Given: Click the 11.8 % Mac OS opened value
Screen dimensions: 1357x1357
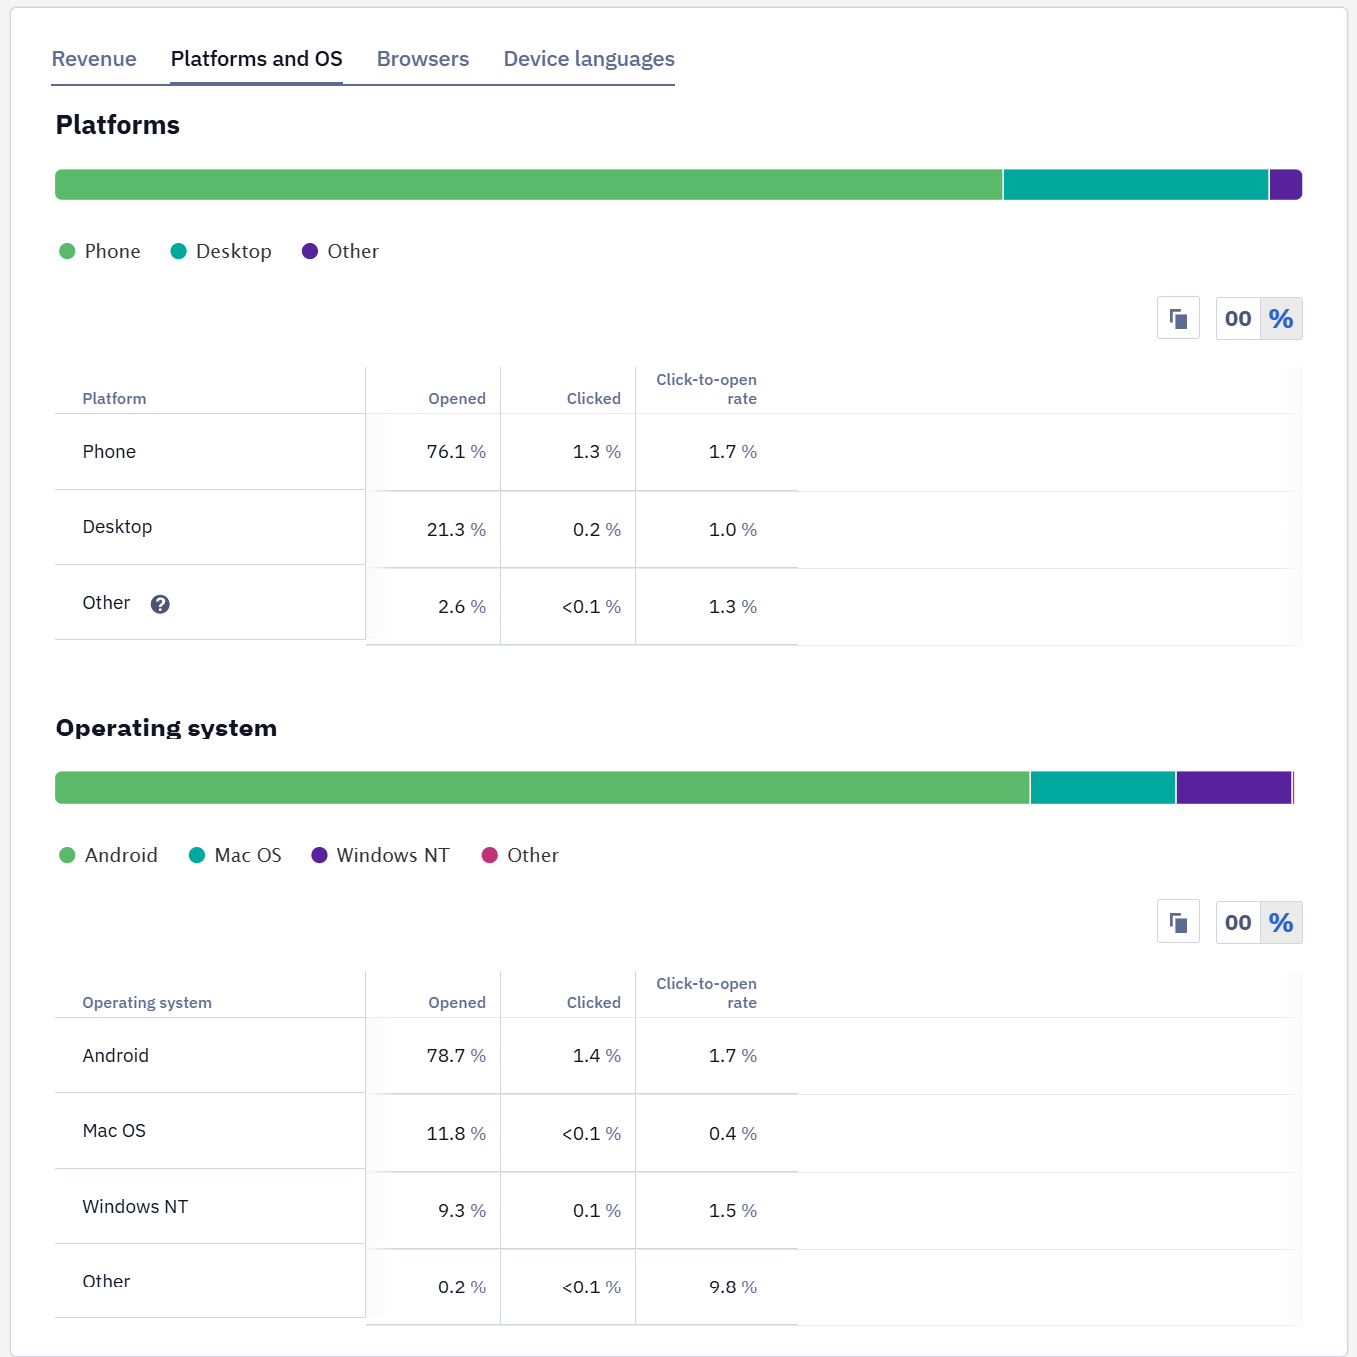Looking at the screenshot, I should [x=456, y=1134].
